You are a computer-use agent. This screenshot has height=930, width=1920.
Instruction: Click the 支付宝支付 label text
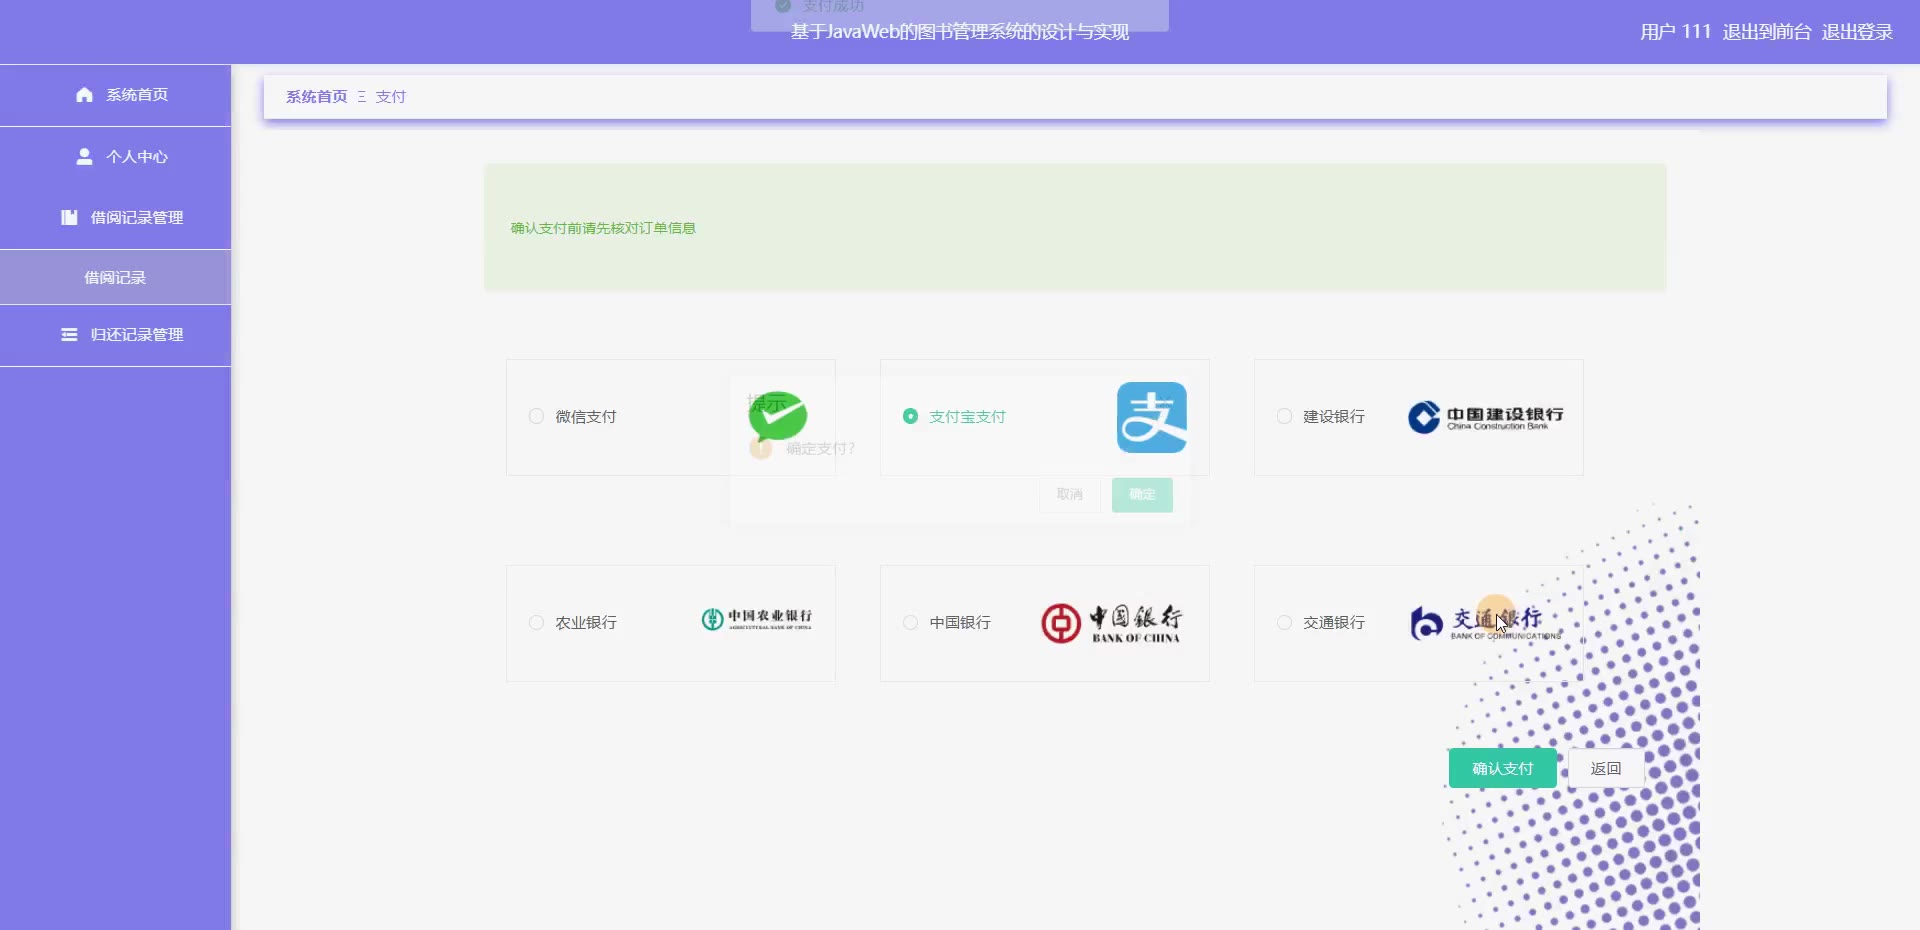pyautogui.click(x=967, y=417)
